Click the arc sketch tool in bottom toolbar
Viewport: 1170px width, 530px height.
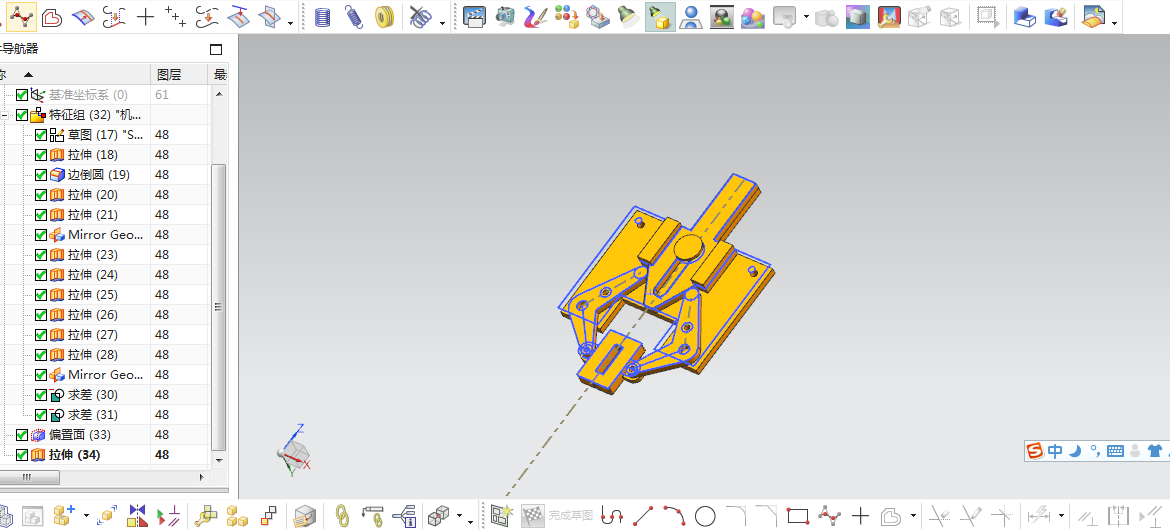click(x=675, y=515)
